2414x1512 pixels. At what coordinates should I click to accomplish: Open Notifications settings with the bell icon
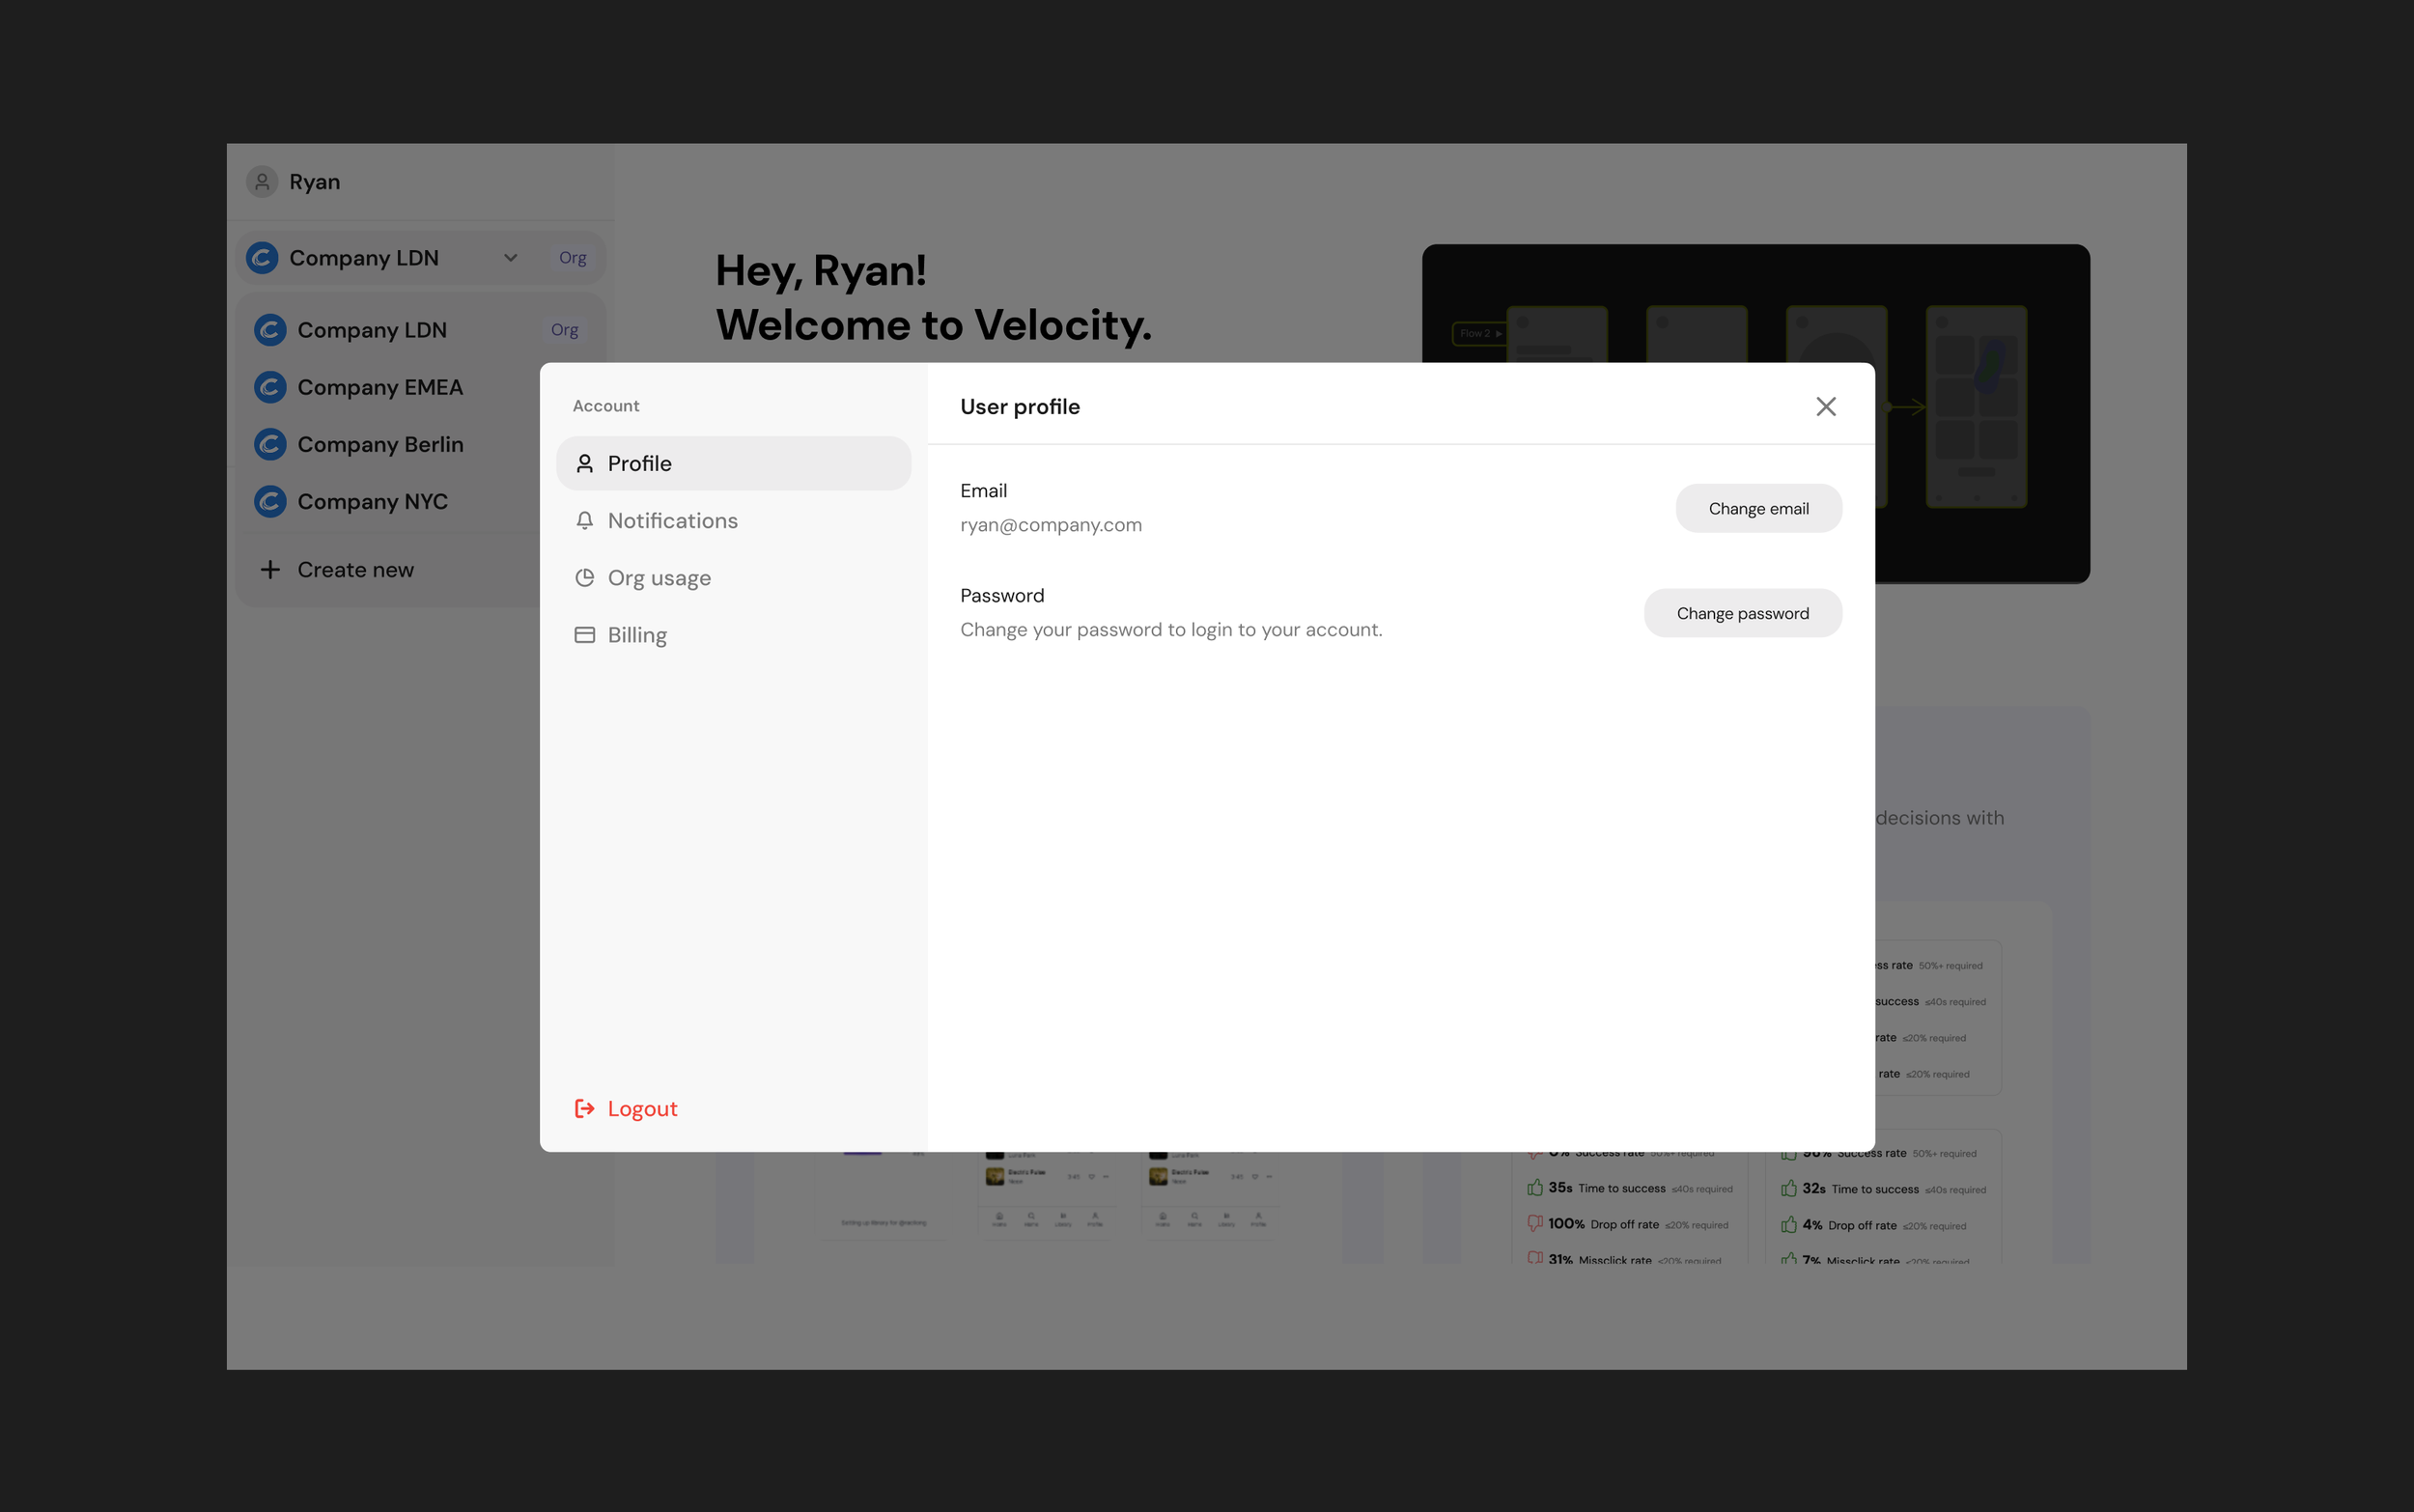(x=585, y=521)
